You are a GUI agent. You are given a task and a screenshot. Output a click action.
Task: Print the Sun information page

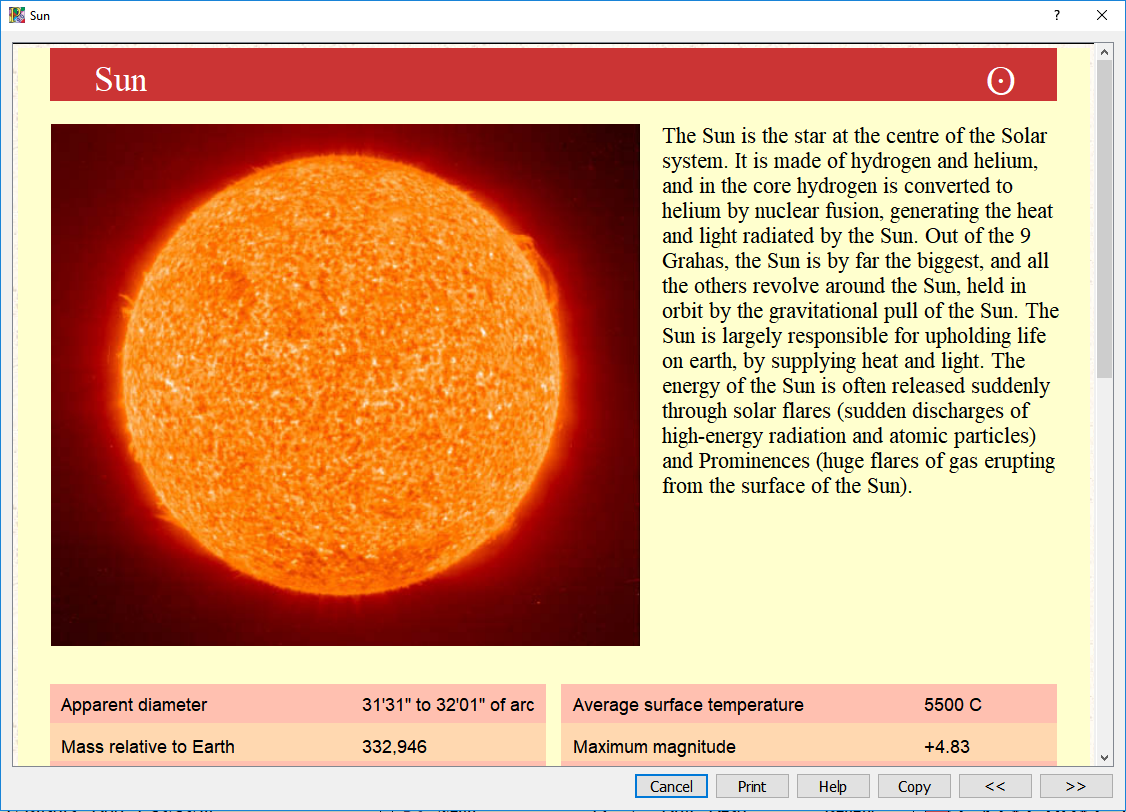(x=752, y=786)
